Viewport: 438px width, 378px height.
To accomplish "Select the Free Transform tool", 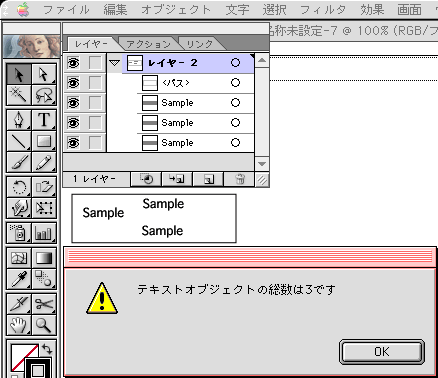I will pos(44,208).
